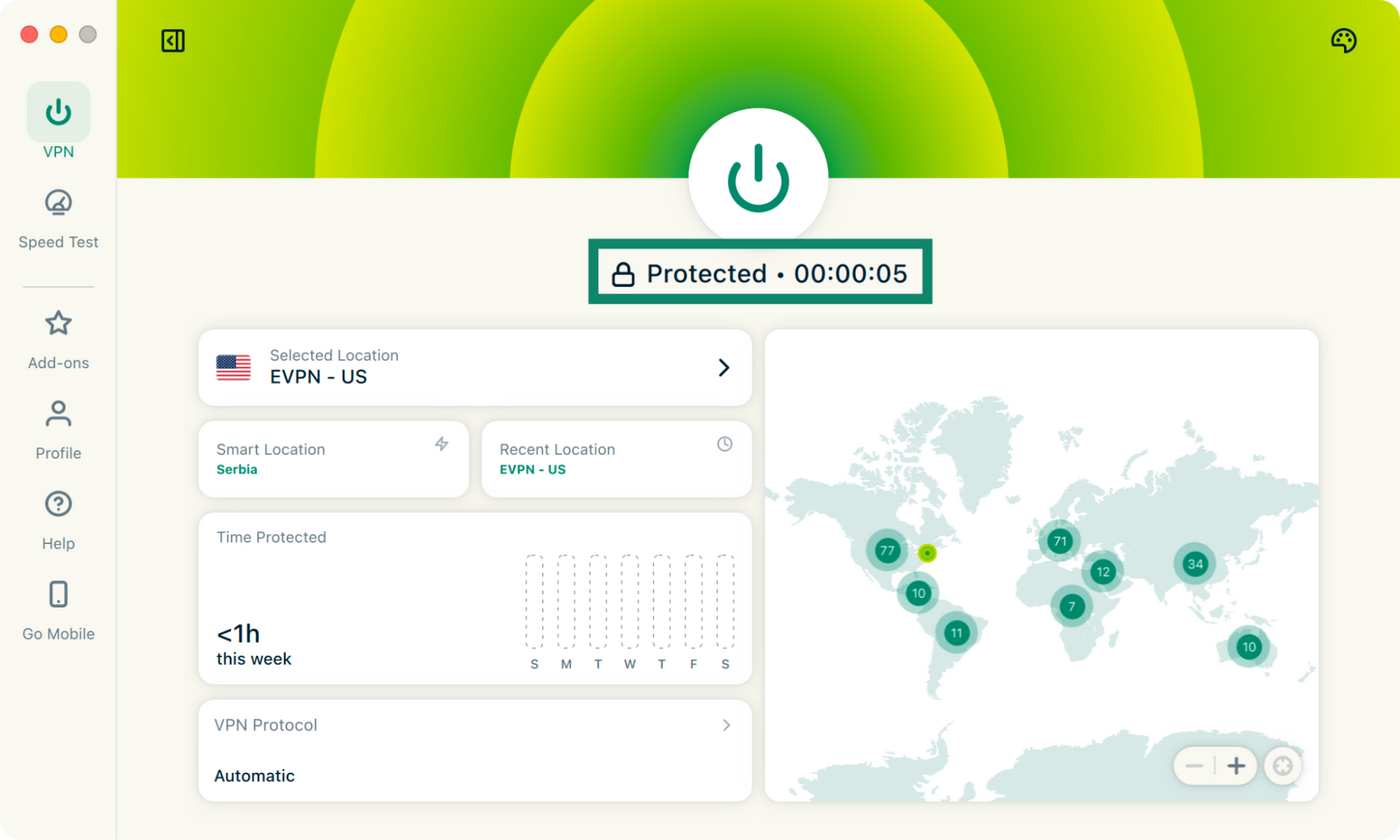Click the United States flag icon
The height and width of the screenshot is (840, 1400).
(x=233, y=368)
